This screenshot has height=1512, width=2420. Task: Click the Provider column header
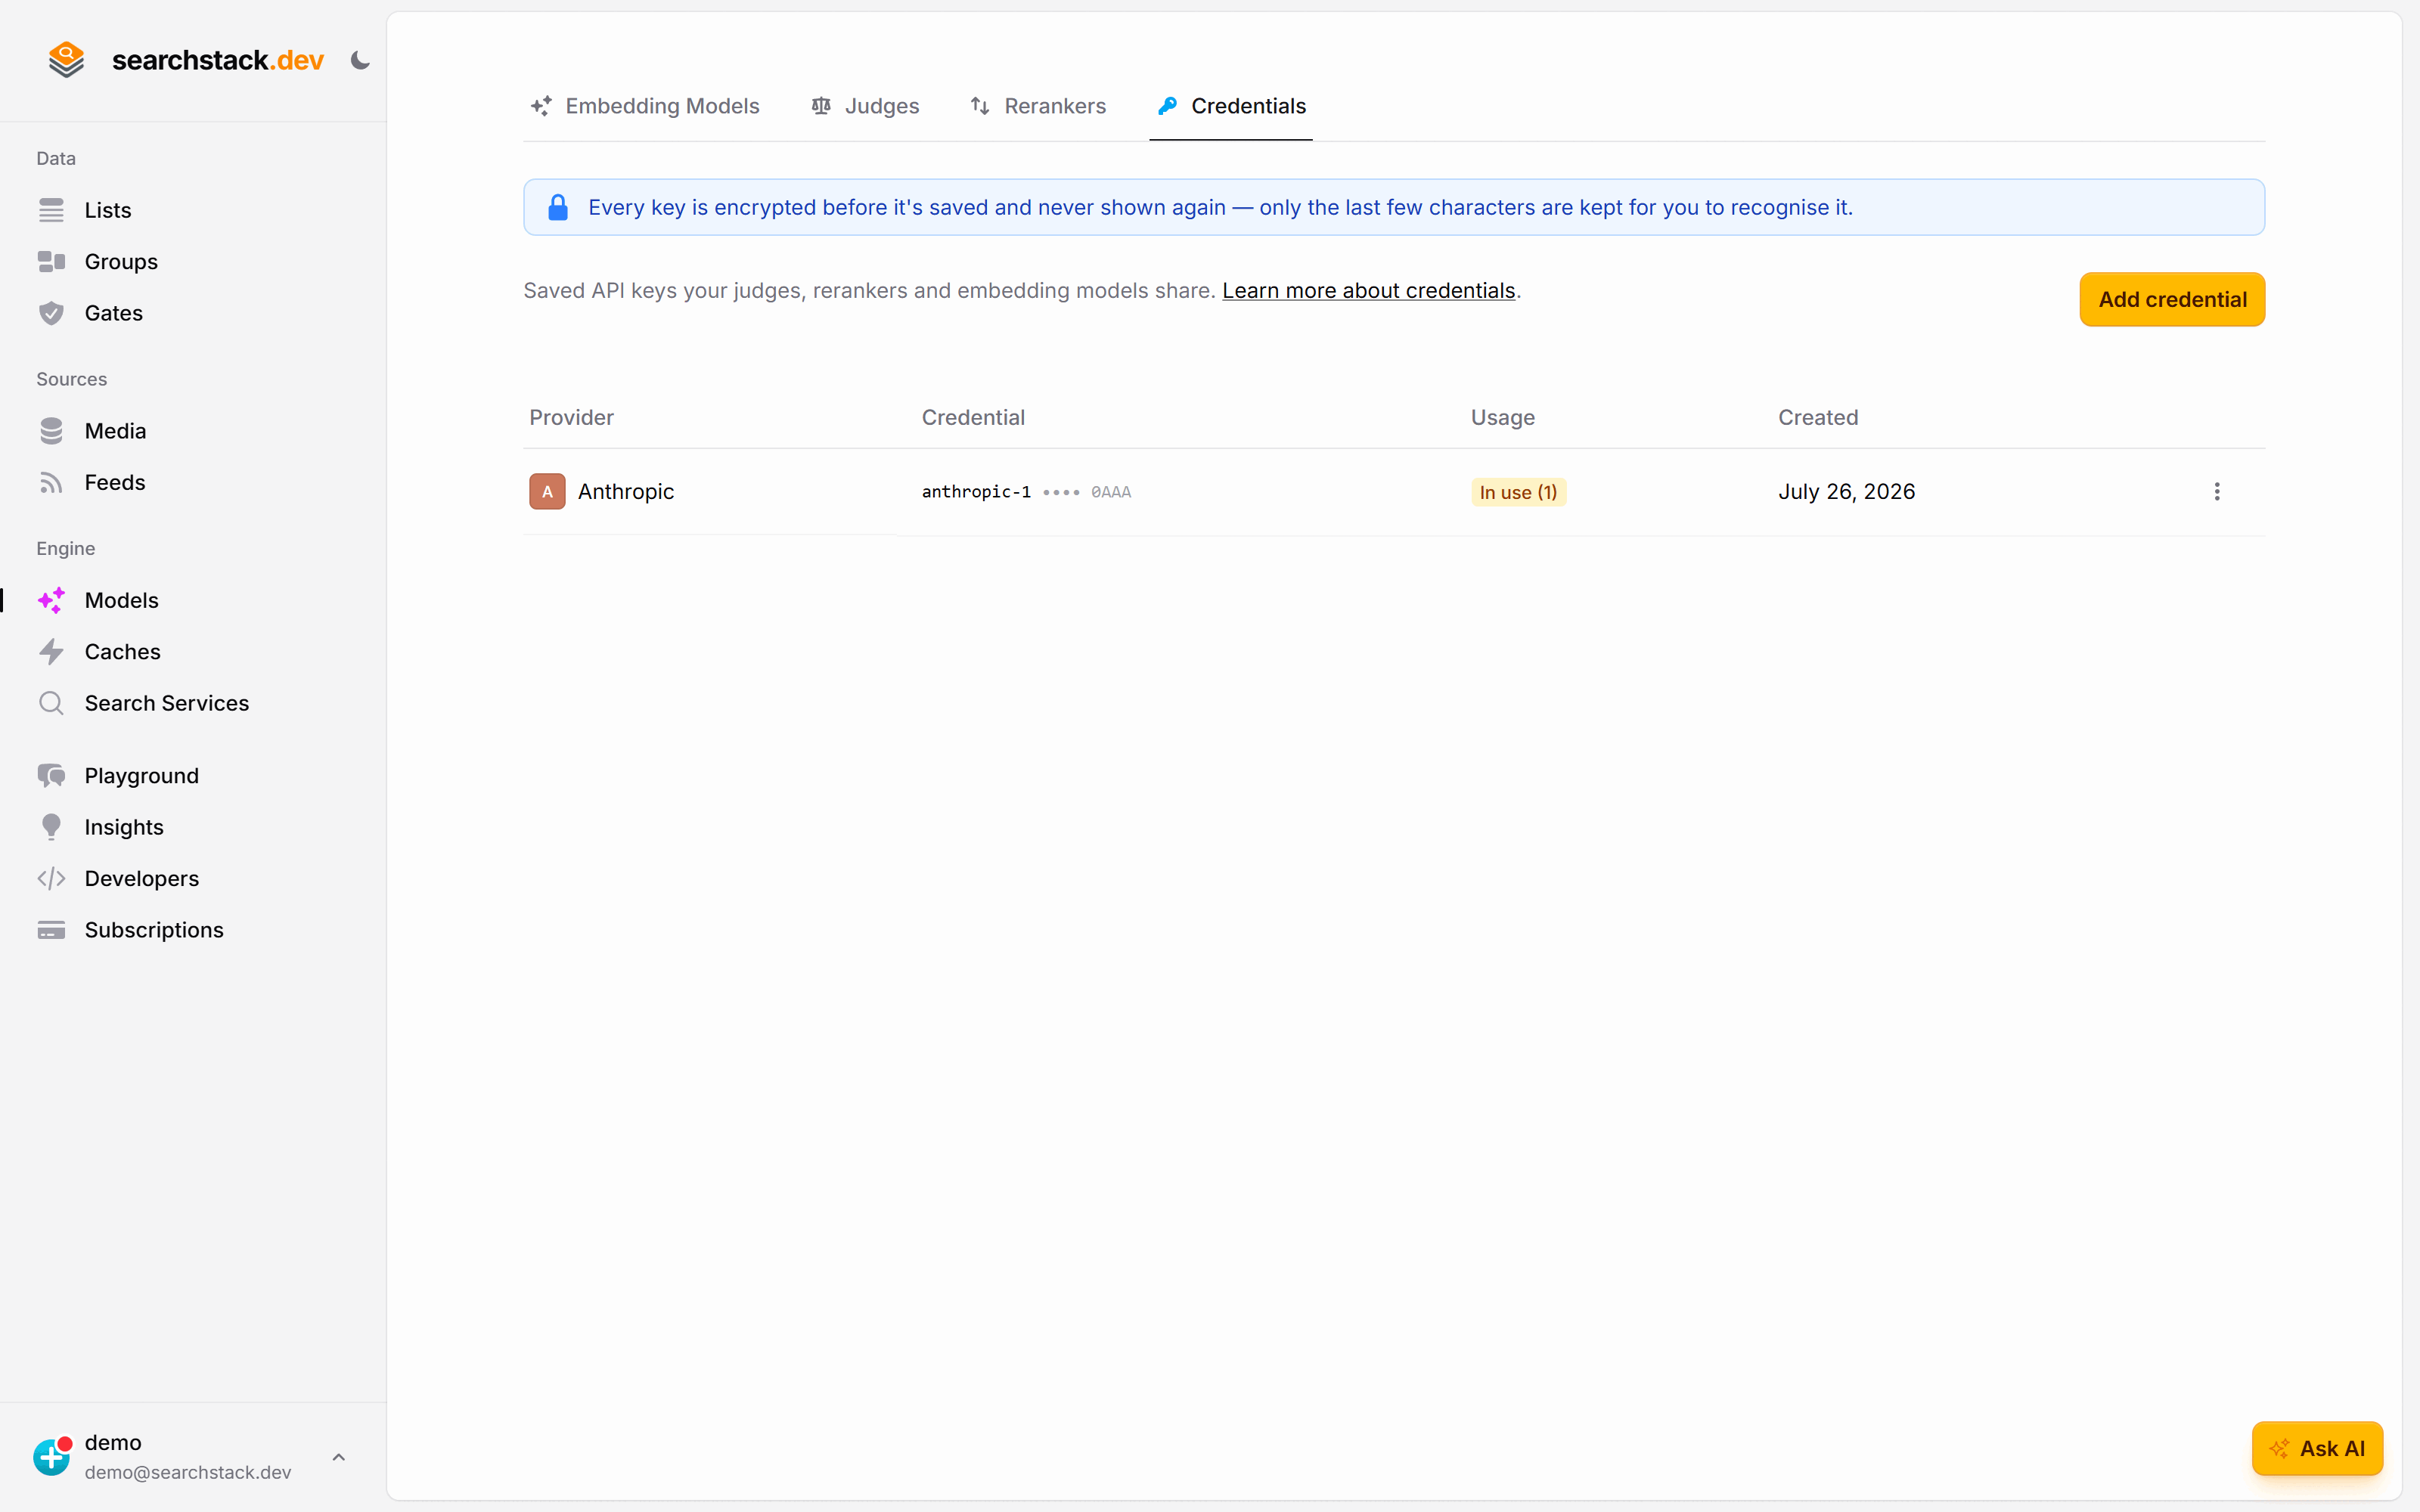click(x=571, y=417)
